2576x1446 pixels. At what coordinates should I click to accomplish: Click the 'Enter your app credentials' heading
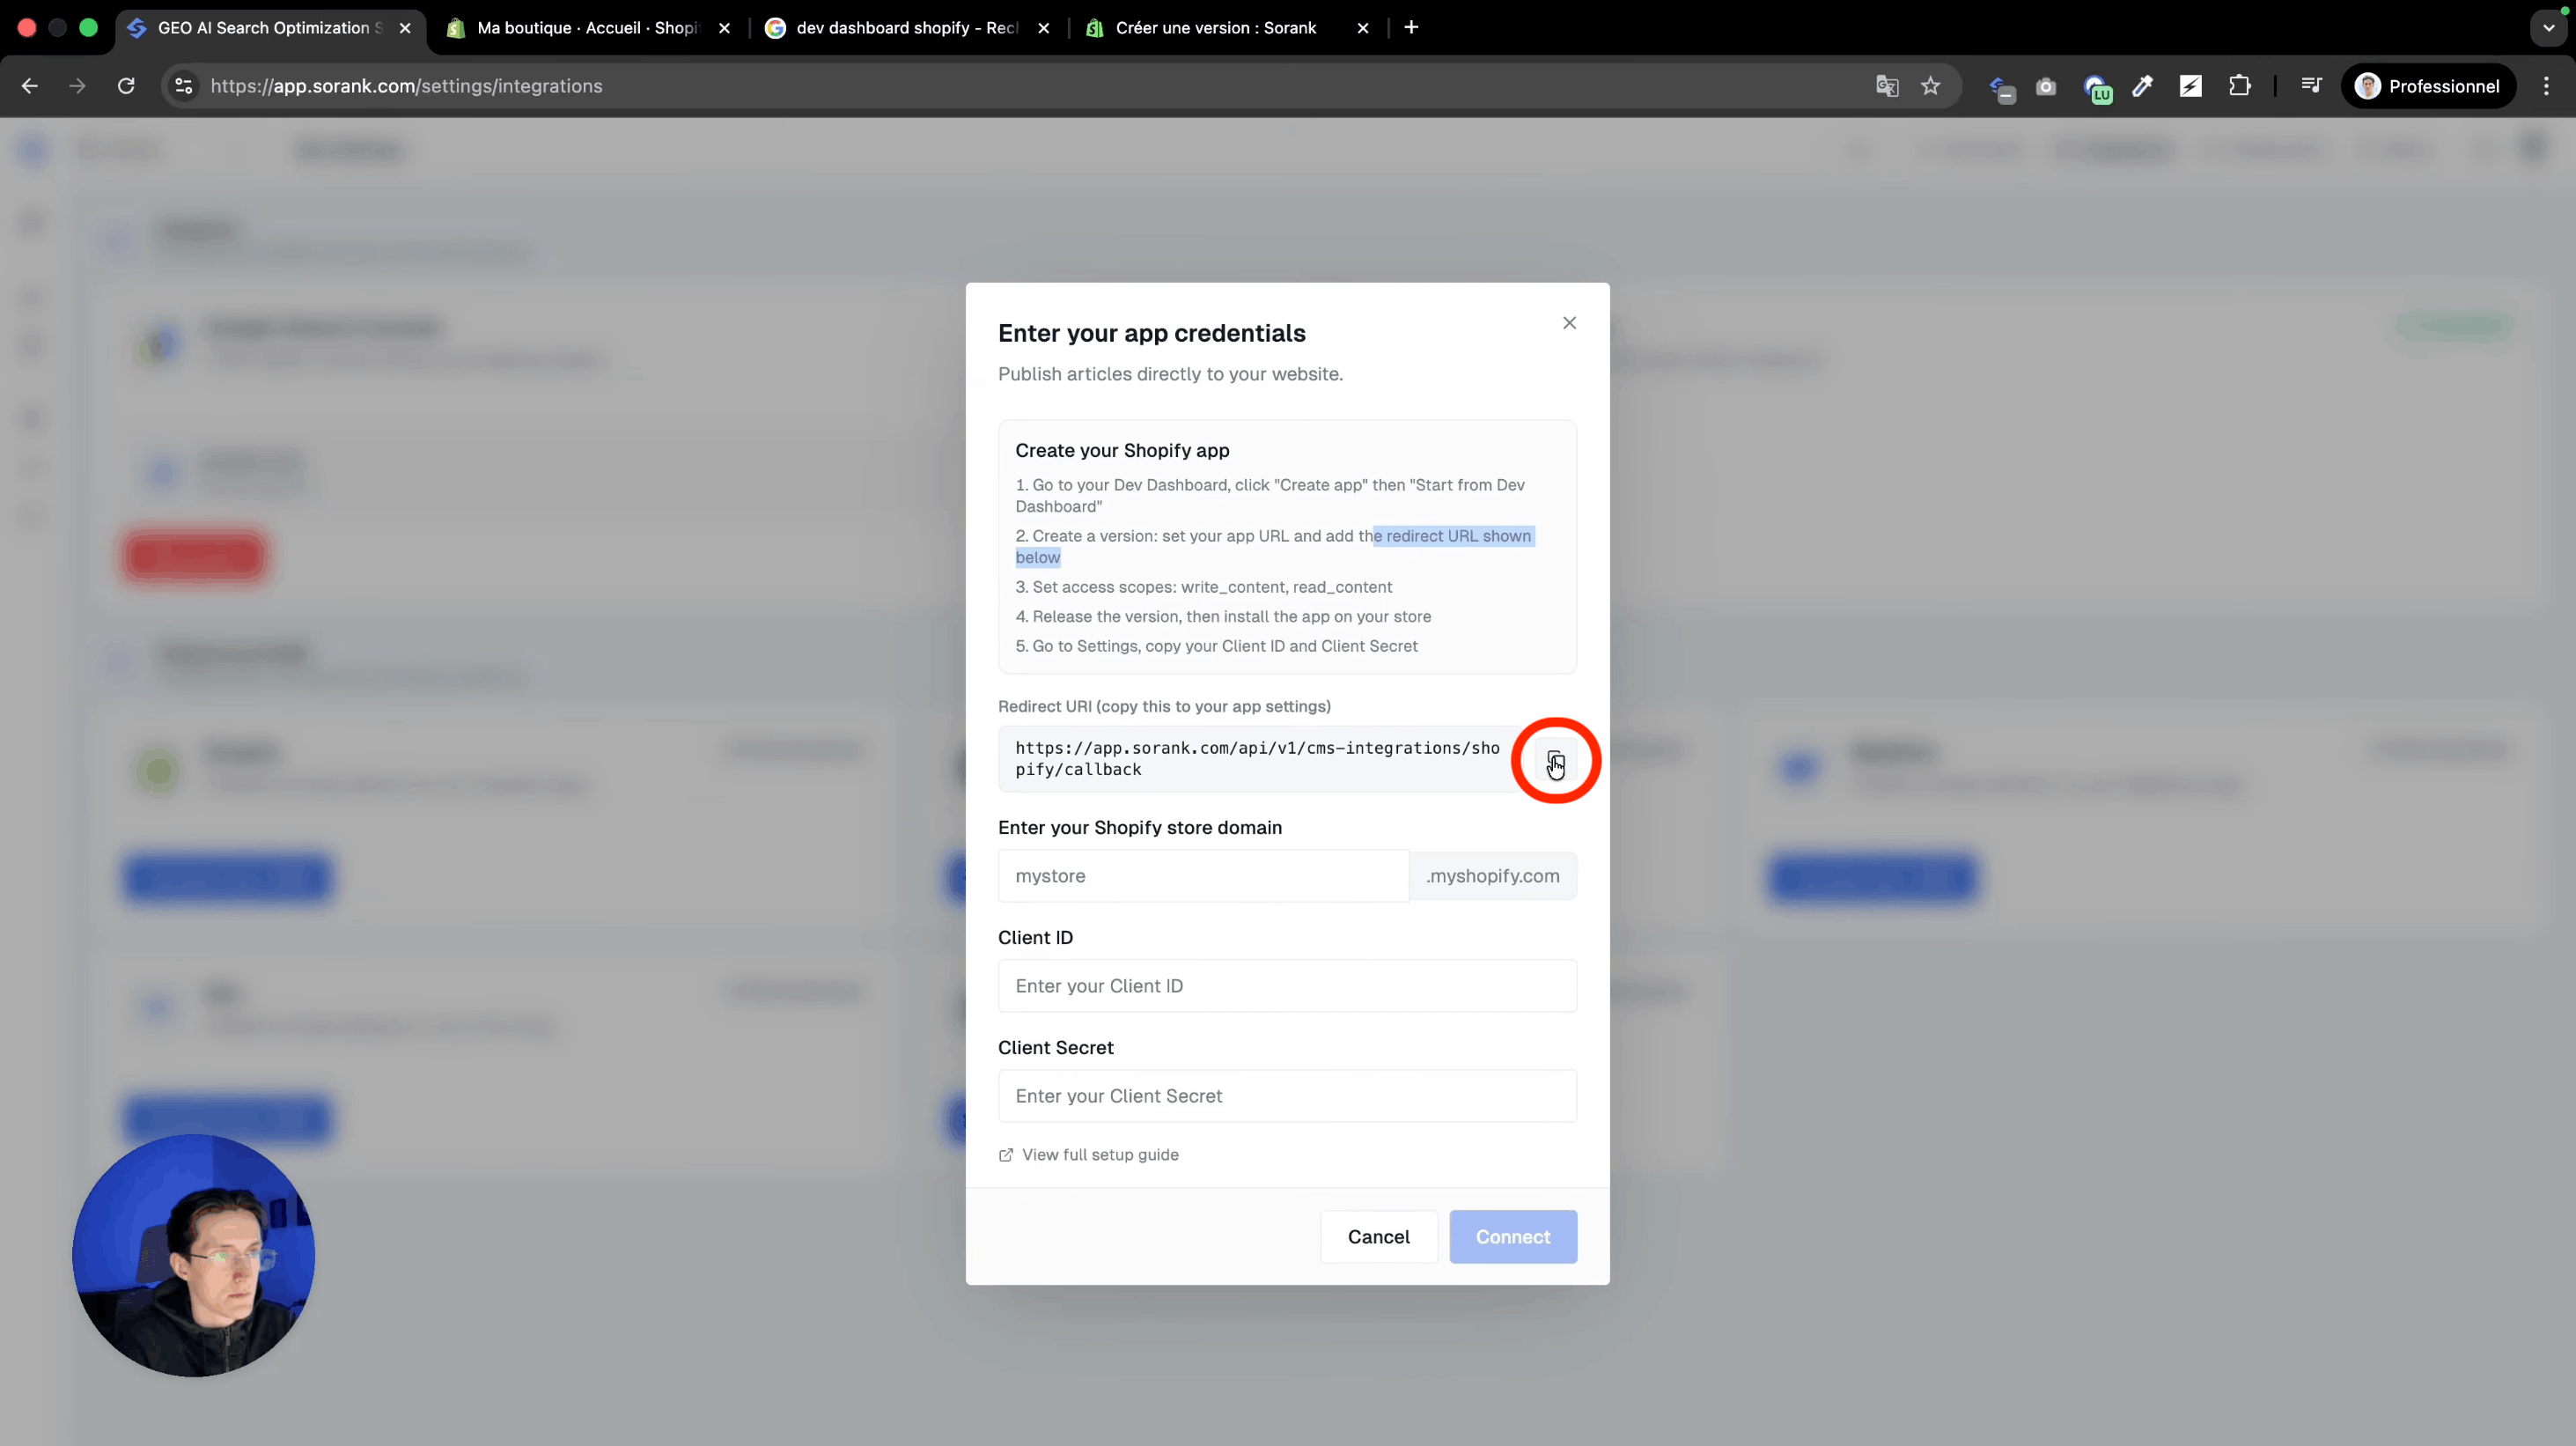coord(1152,333)
